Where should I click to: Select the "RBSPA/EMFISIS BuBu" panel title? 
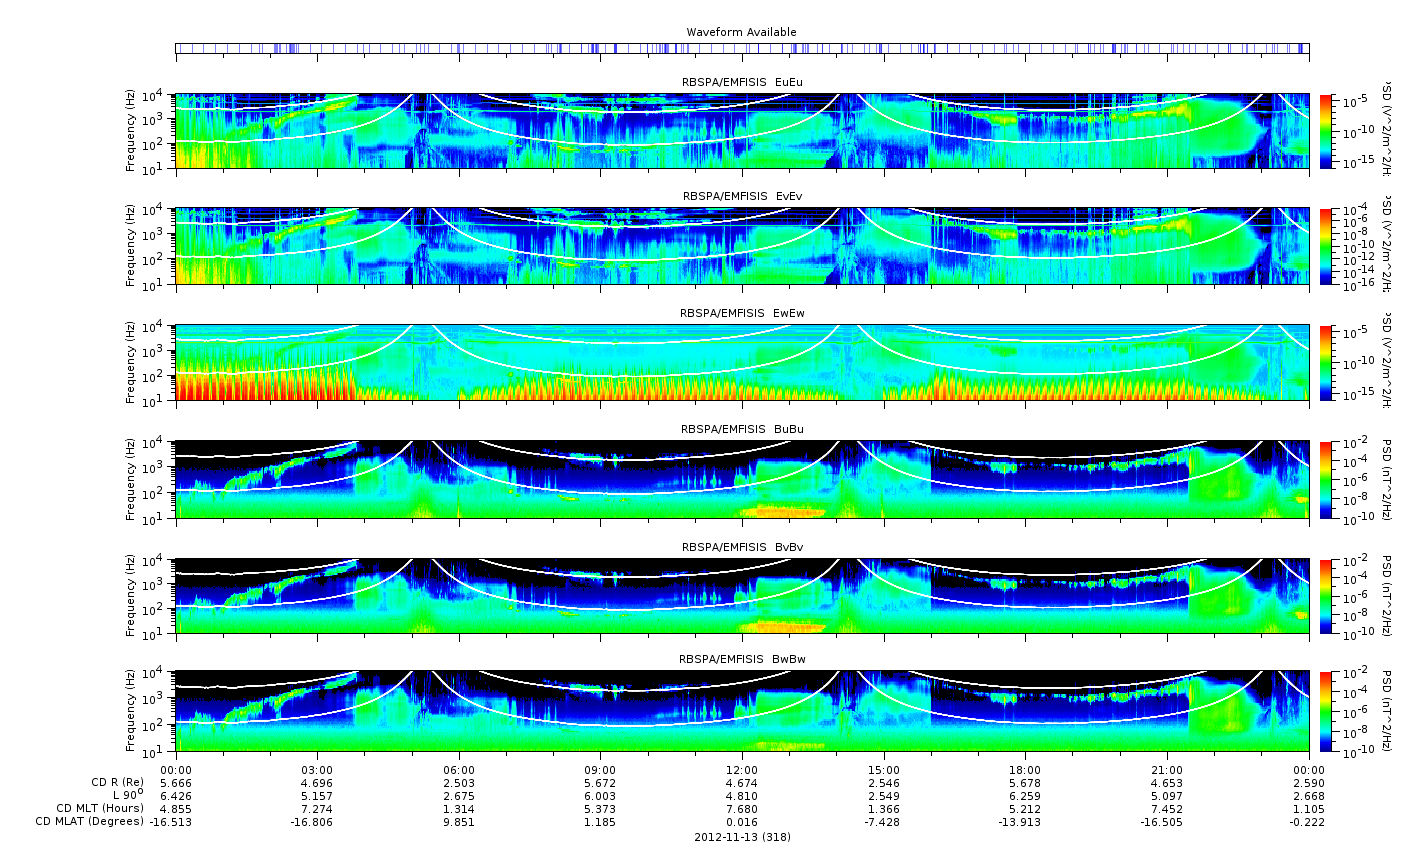click(x=741, y=429)
